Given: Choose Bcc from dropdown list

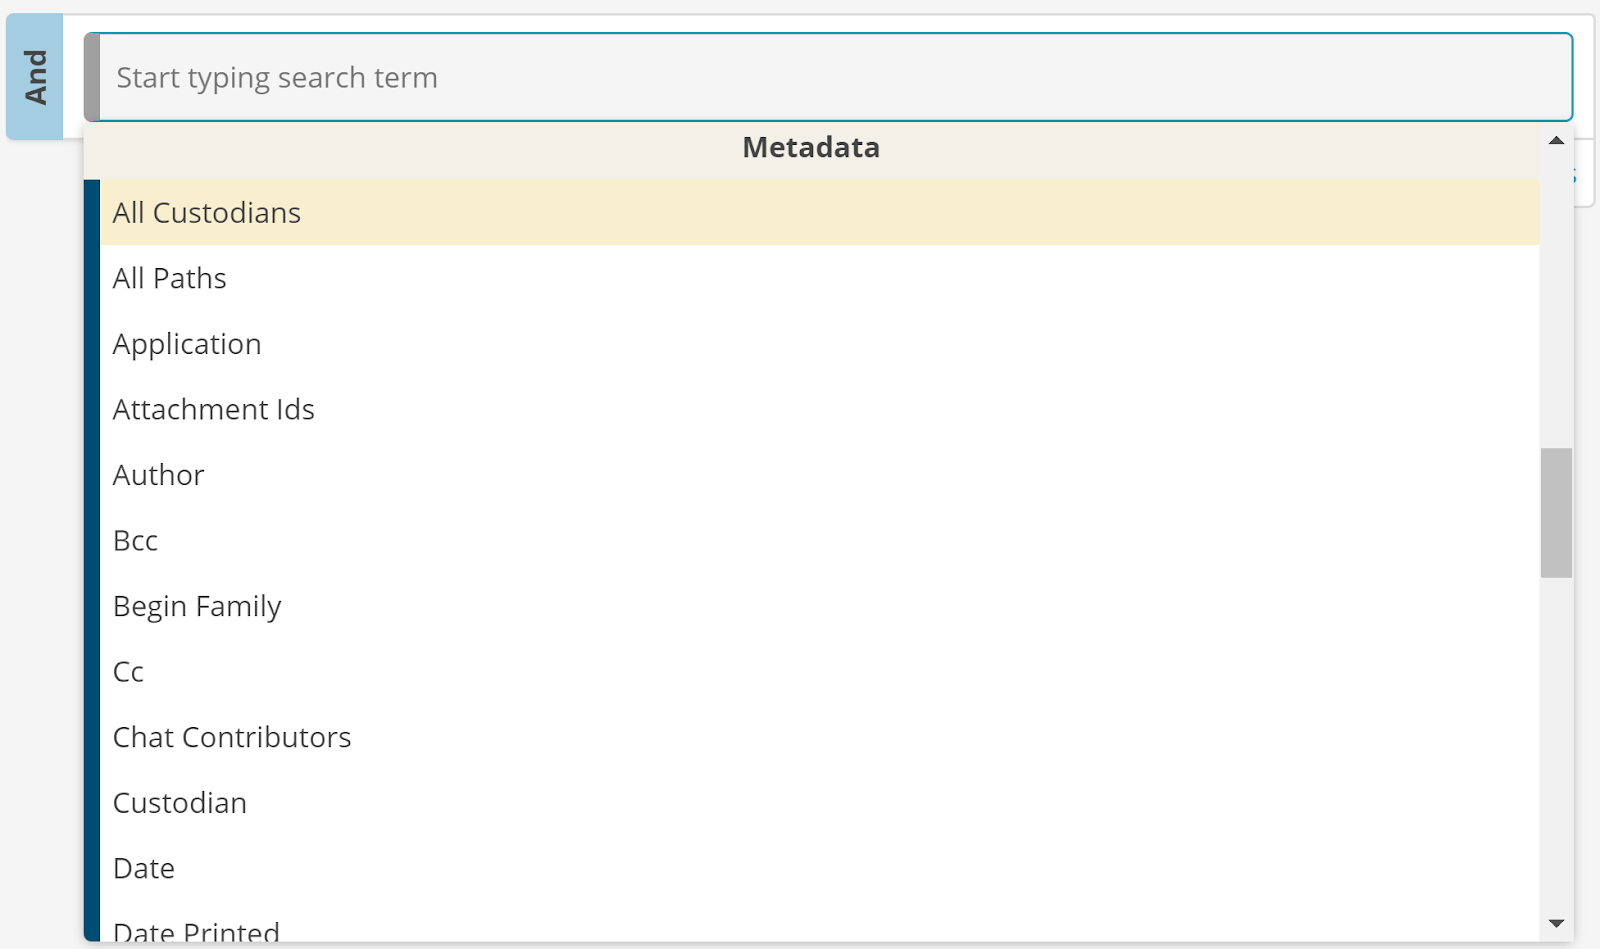Looking at the screenshot, I should pyautogui.click(x=819, y=540).
